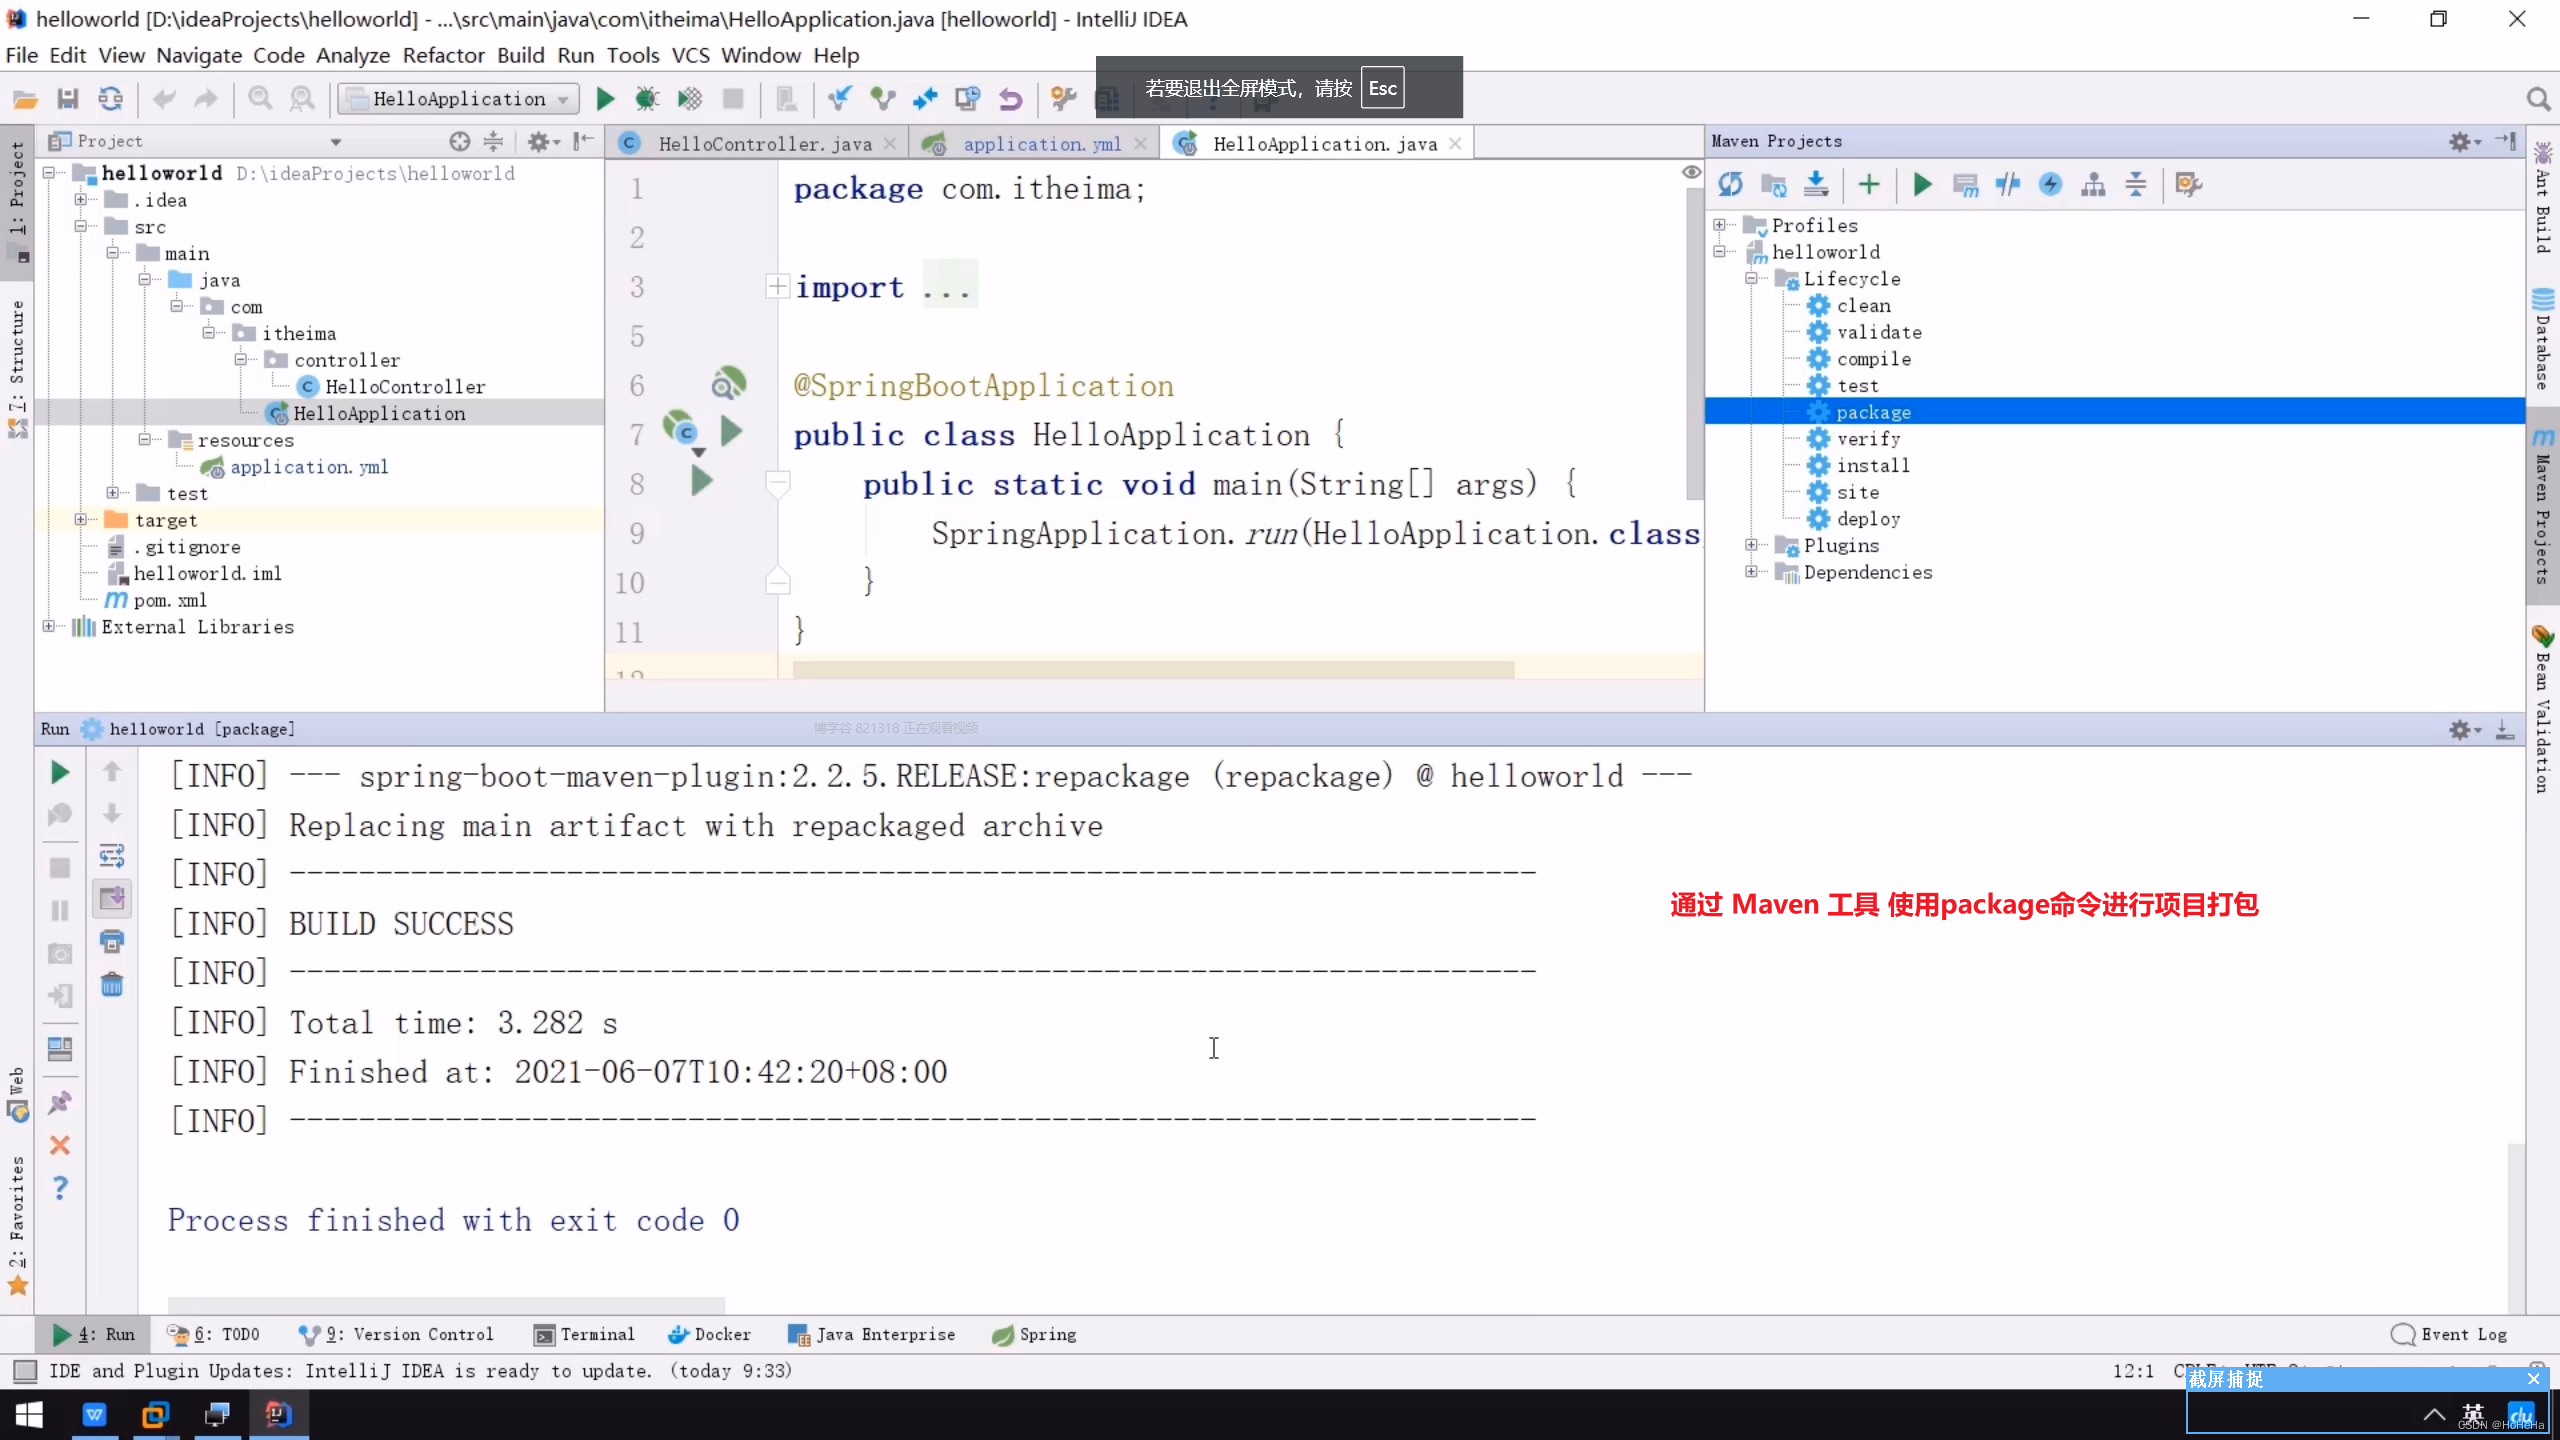Start debugging with the bug icon
Viewport: 2560px width, 1440px height.
point(647,98)
